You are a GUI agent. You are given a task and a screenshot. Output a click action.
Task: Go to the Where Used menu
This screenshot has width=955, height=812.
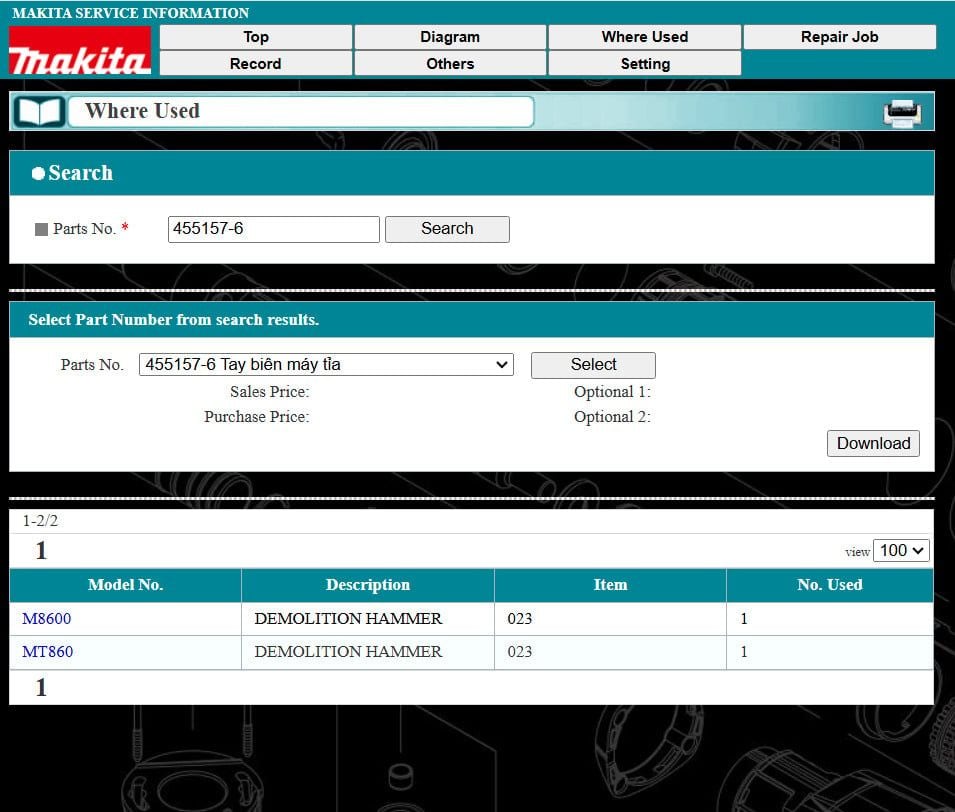[x=645, y=37]
